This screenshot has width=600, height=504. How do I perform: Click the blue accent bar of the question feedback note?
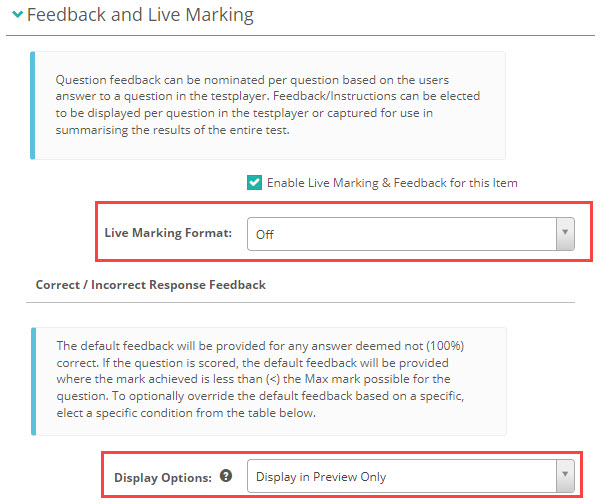click(34, 105)
